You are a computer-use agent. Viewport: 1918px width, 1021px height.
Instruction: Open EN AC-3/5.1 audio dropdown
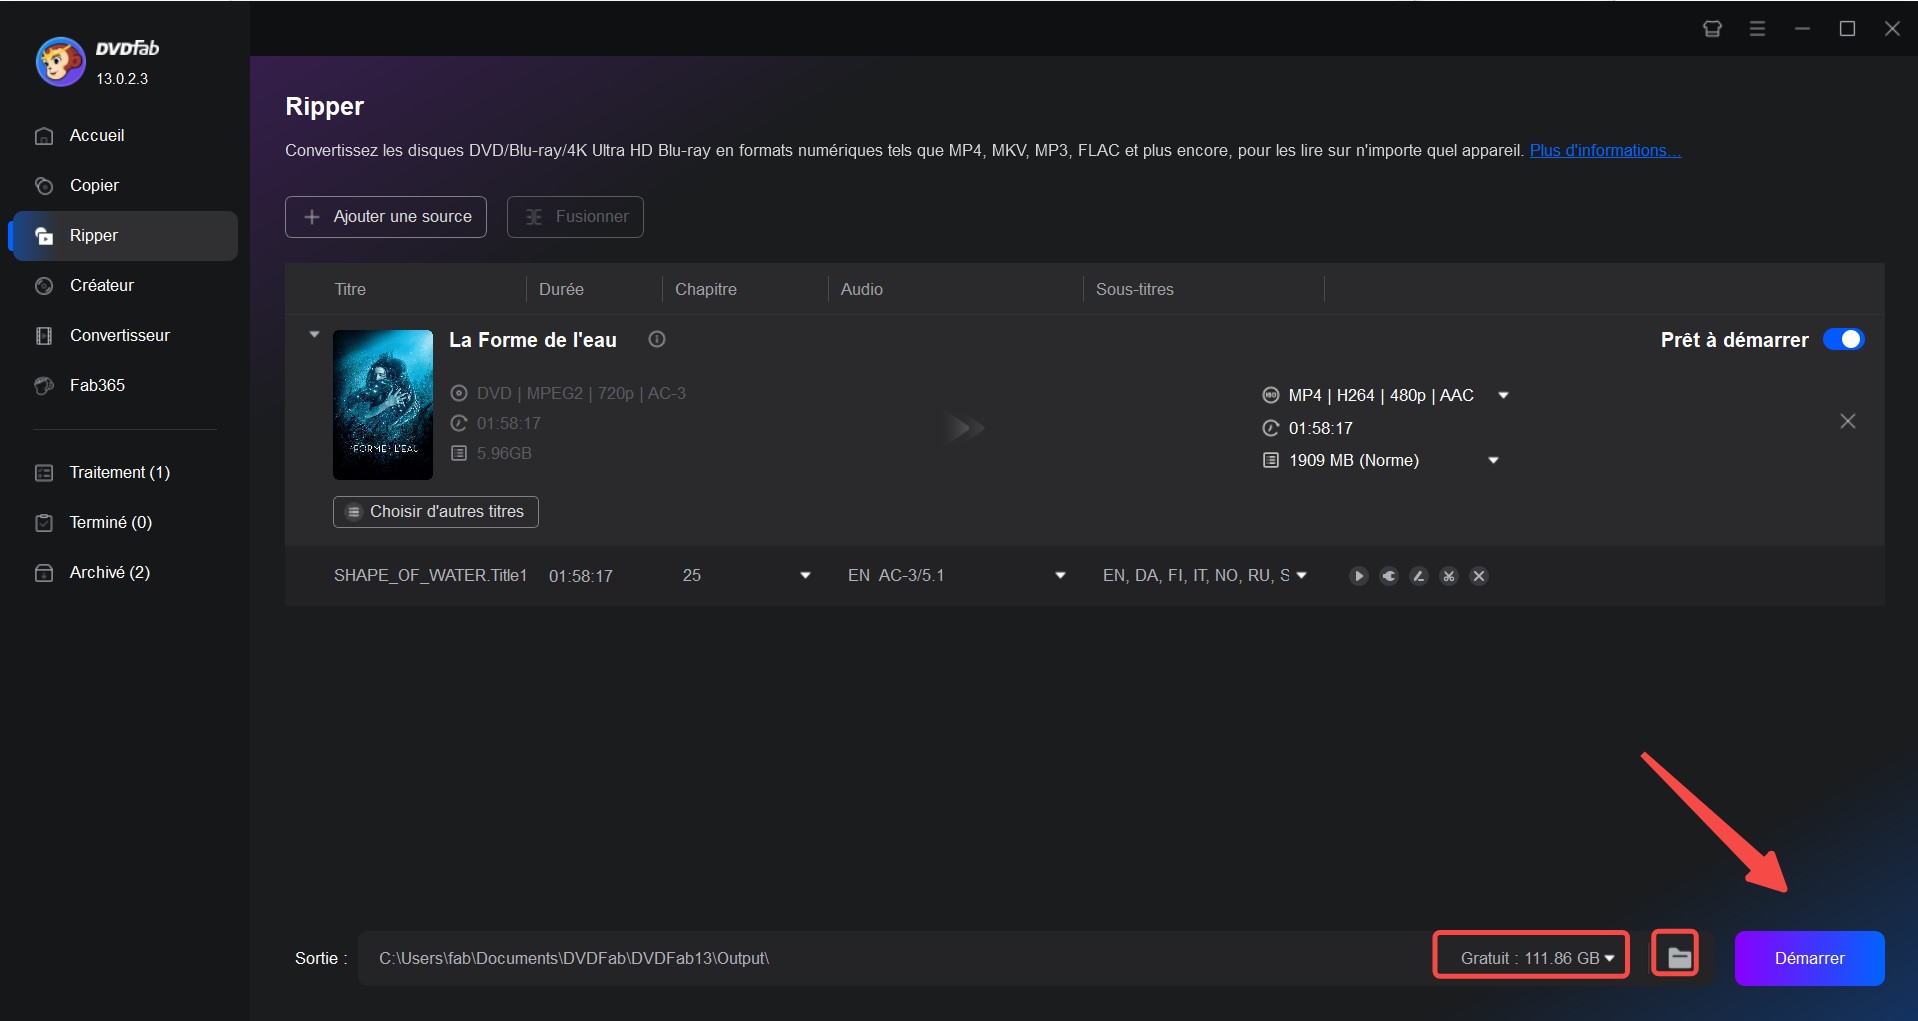(x=1060, y=576)
